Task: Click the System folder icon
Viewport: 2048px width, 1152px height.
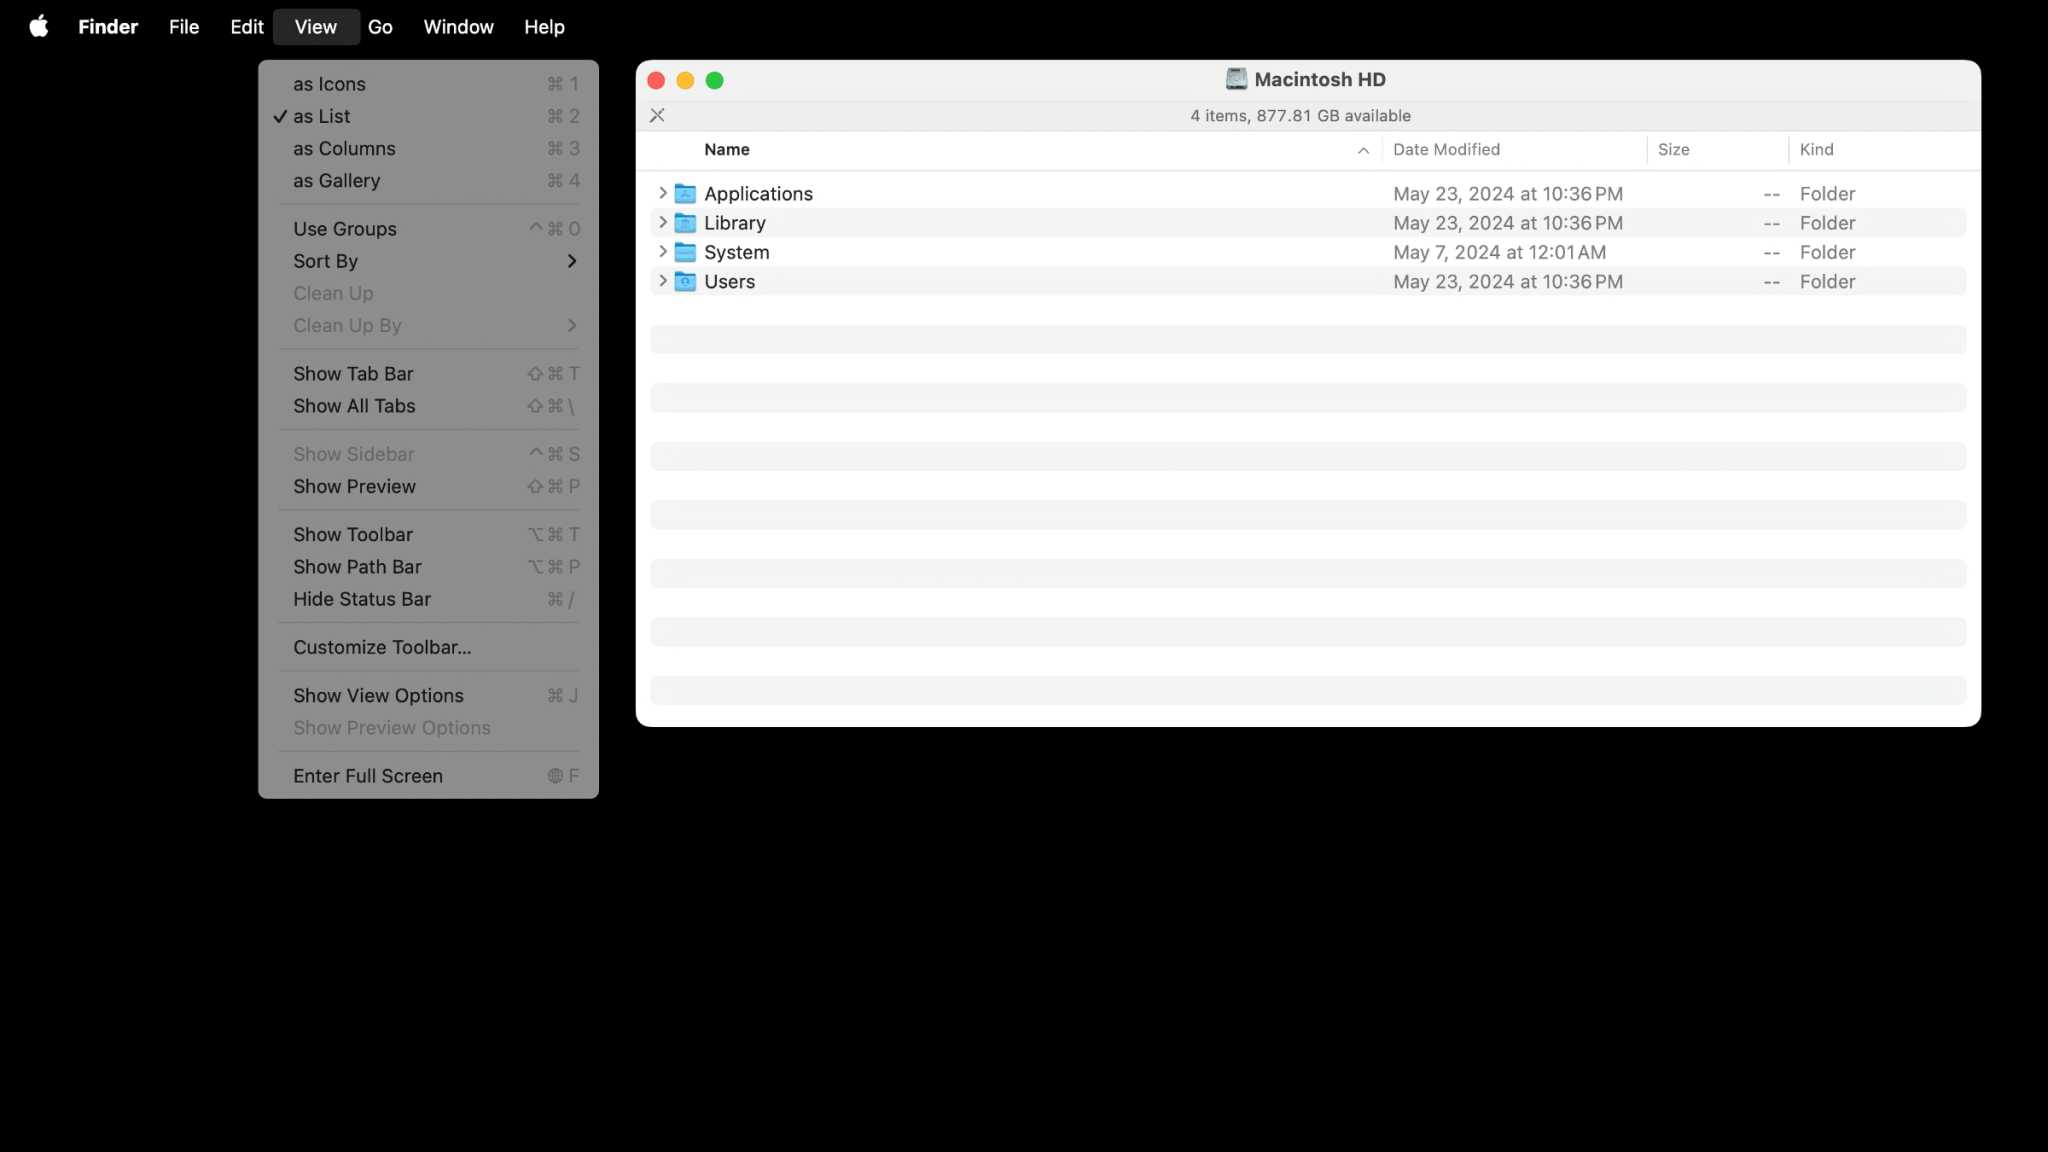Action: pyautogui.click(x=685, y=252)
